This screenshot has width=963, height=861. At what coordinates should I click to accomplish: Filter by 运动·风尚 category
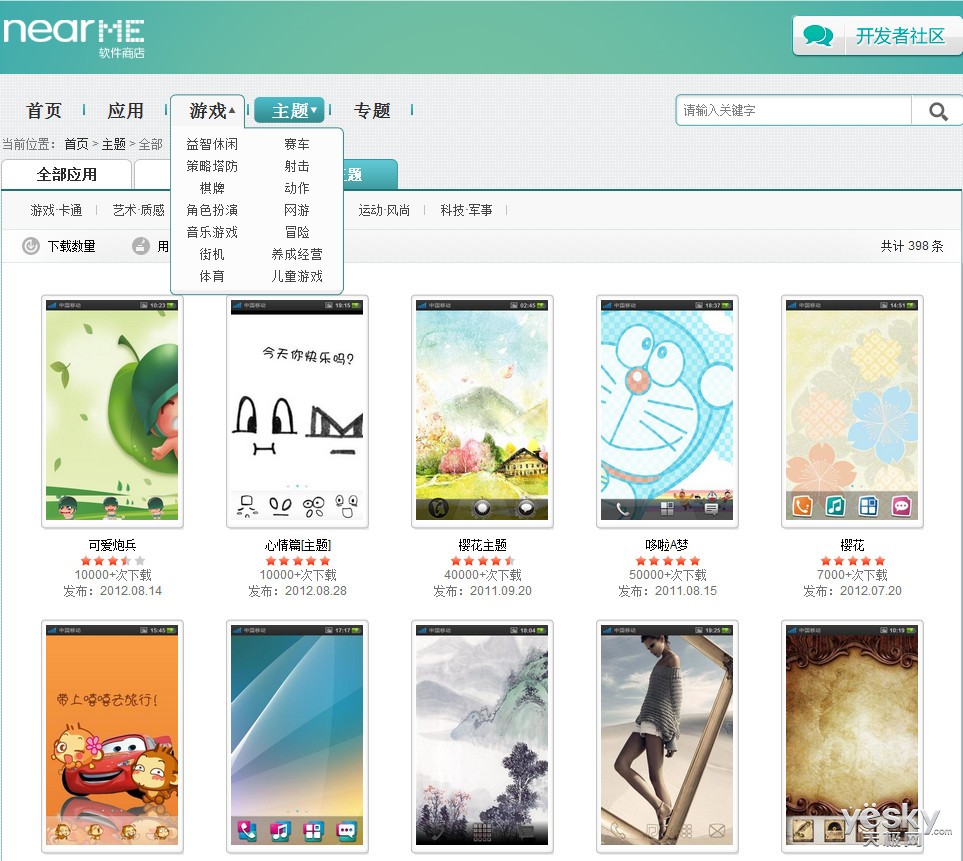coord(384,211)
